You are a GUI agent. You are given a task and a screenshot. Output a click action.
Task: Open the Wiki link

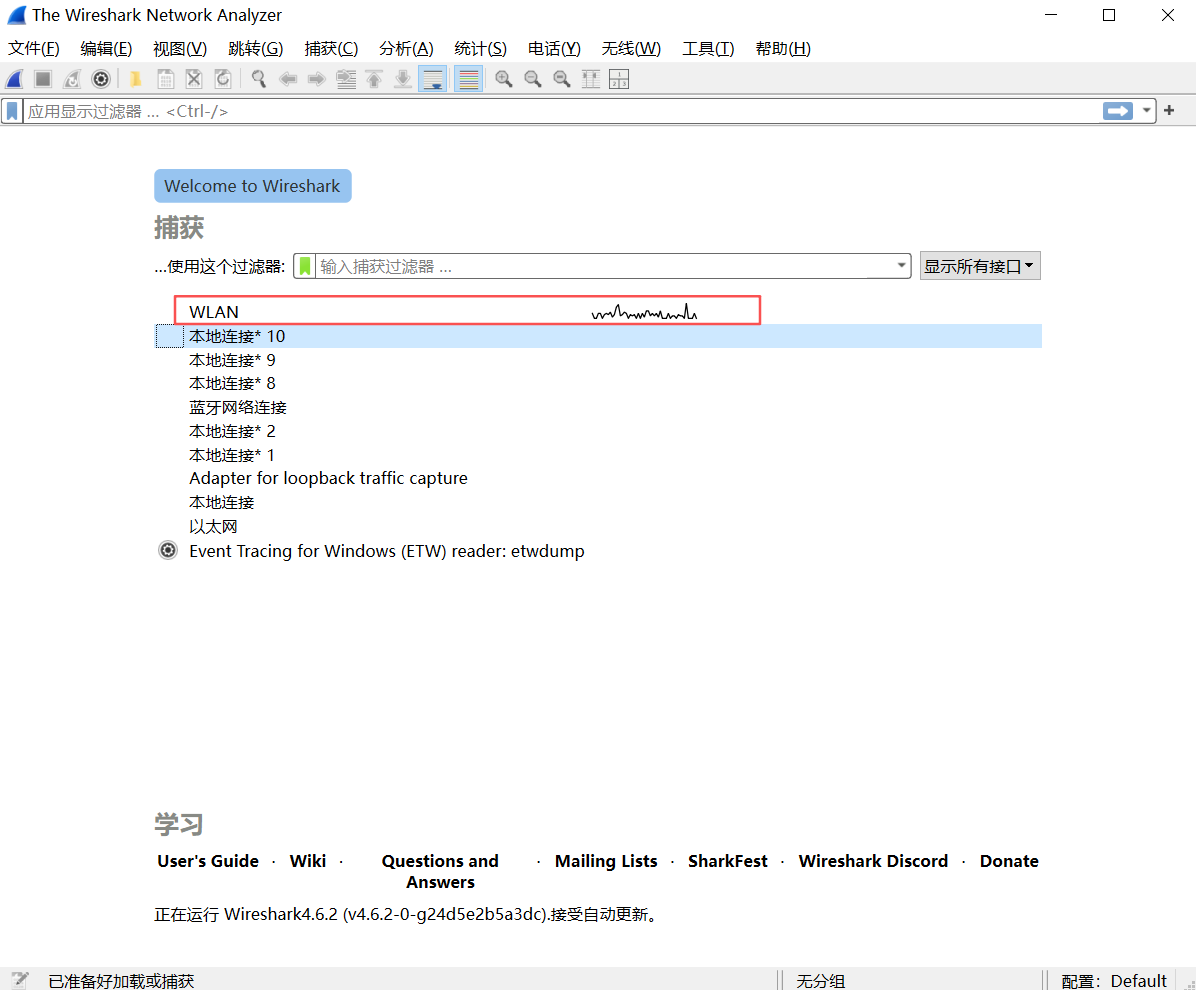pyautogui.click(x=307, y=861)
